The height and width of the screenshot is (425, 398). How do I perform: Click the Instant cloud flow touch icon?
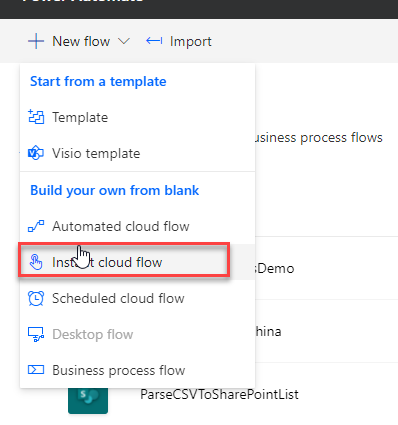pos(36,262)
